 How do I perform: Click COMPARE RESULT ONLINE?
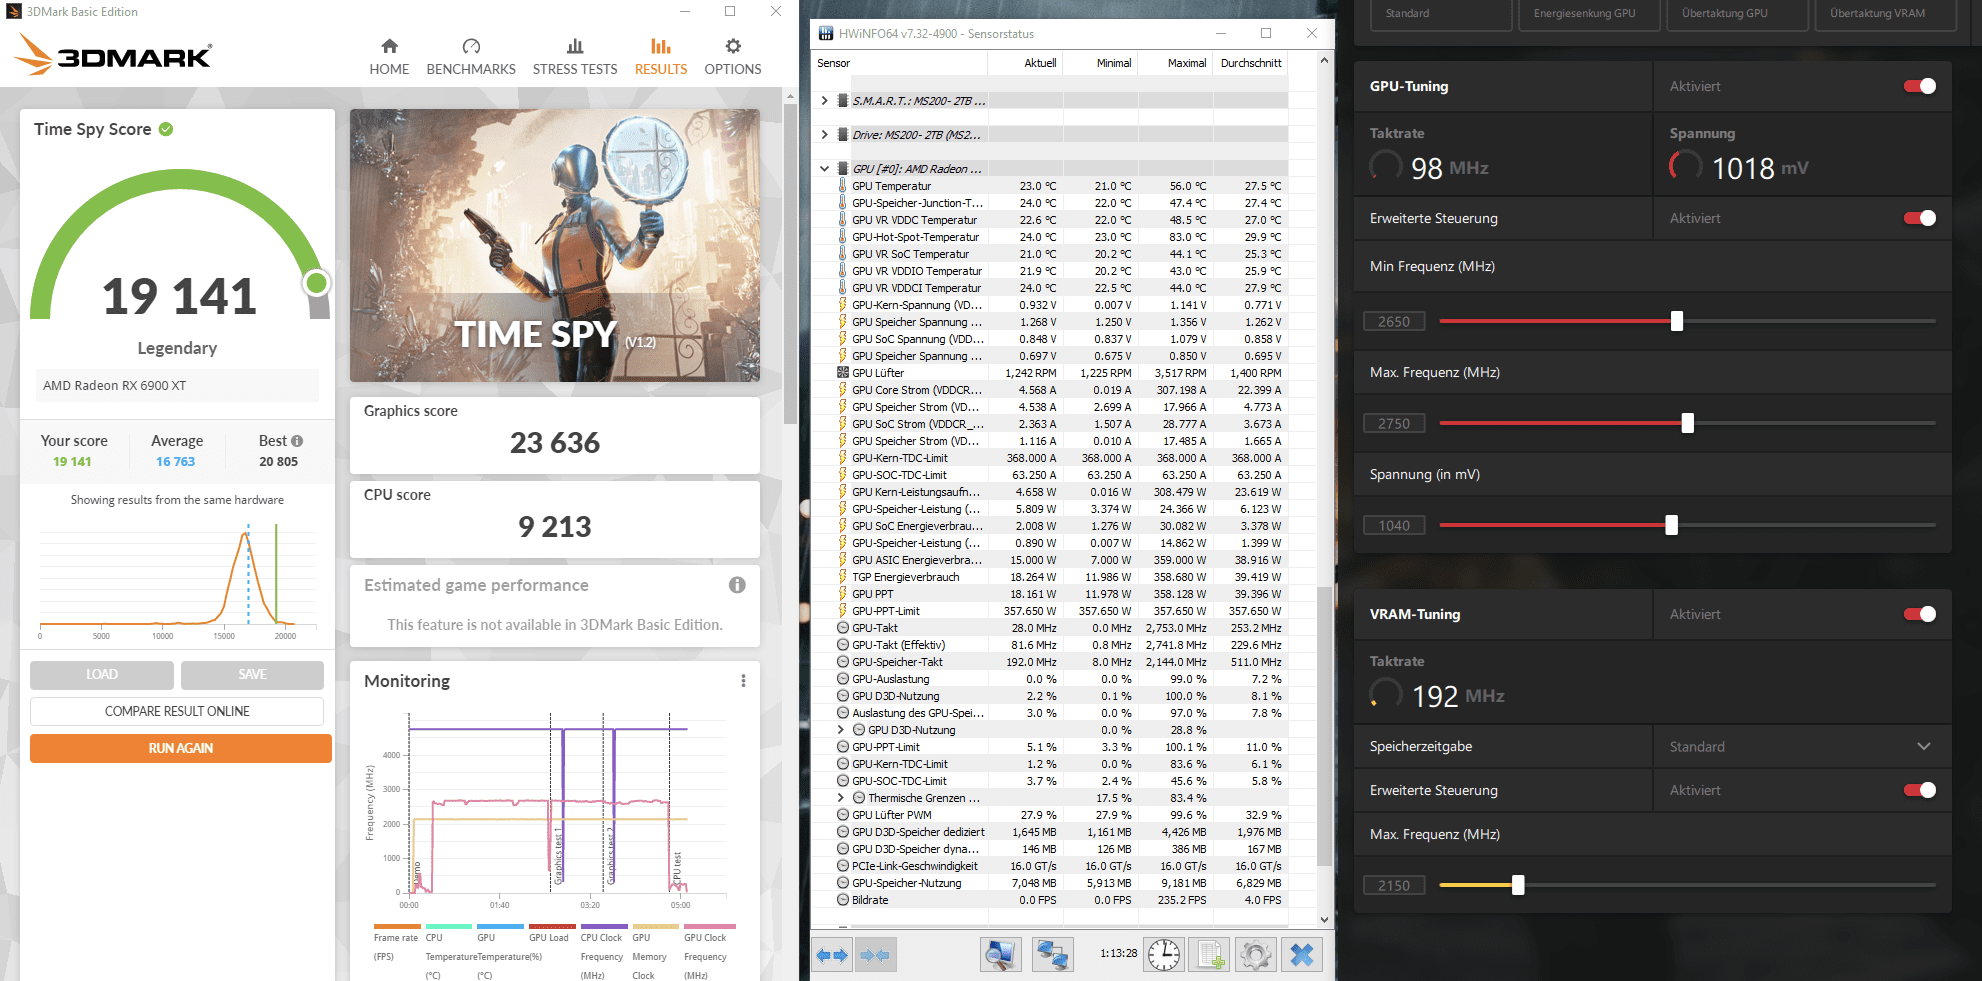click(177, 712)
